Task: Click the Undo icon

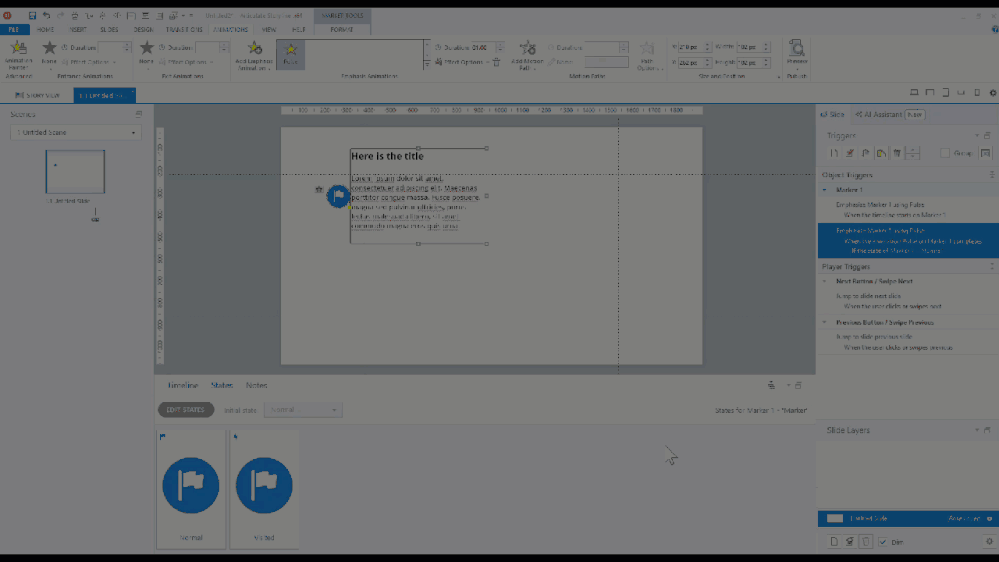Action: click(47, 15)
